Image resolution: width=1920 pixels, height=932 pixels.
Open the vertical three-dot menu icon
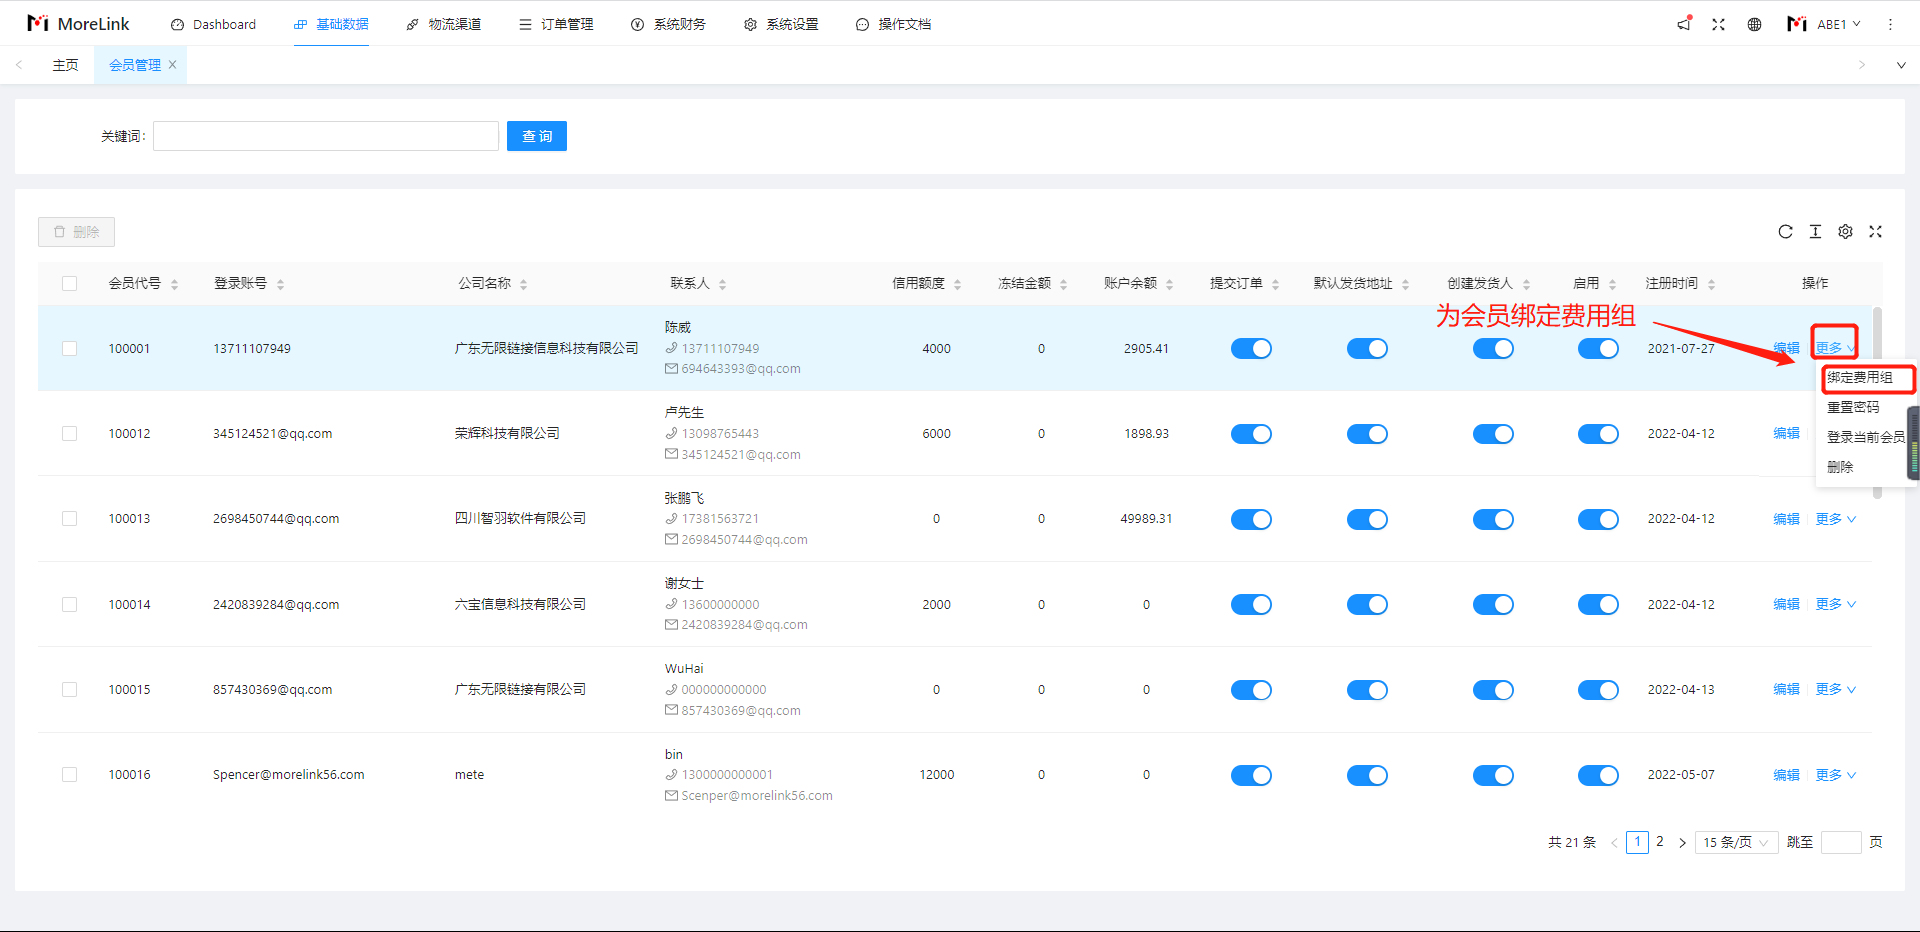pos(1890,24)
